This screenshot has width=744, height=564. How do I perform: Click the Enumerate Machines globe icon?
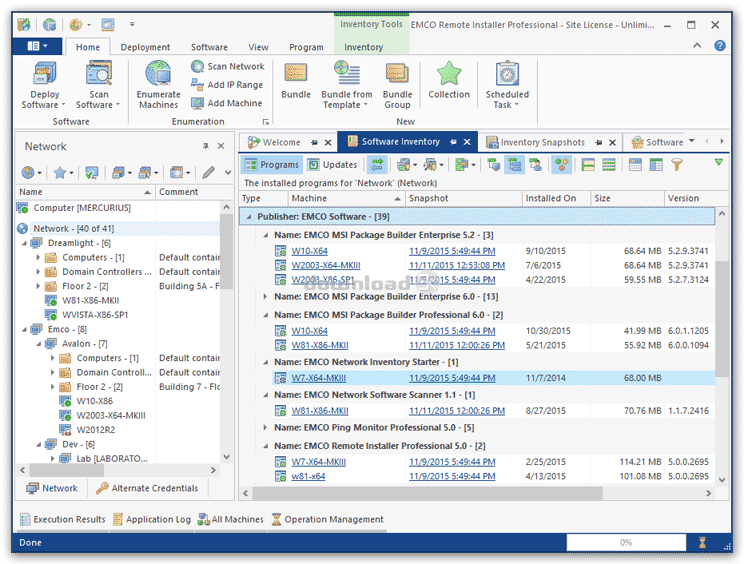coord(158,73)
